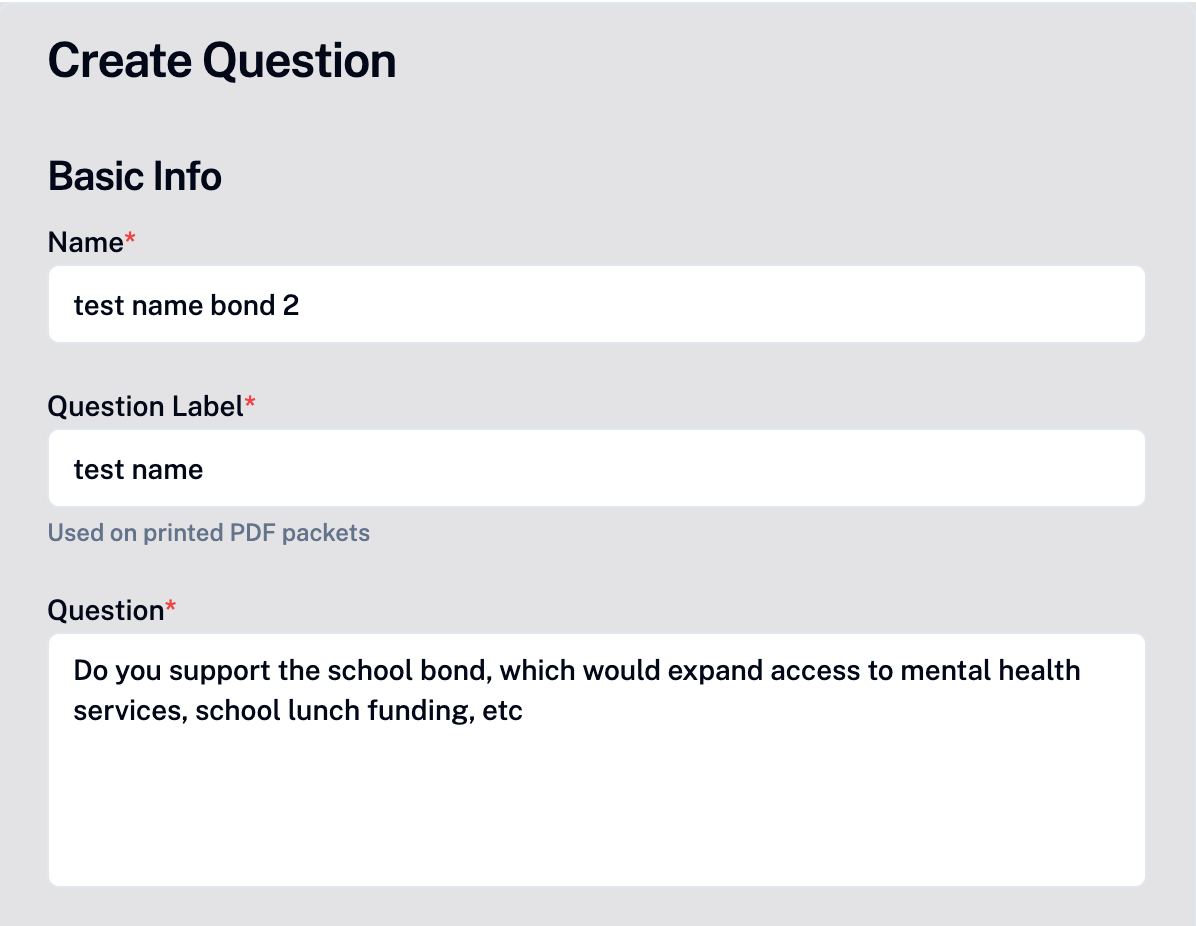Click the Name input field
Image resolution: width=1196 pixels, height=926 pixels.
tap(596, 304)
